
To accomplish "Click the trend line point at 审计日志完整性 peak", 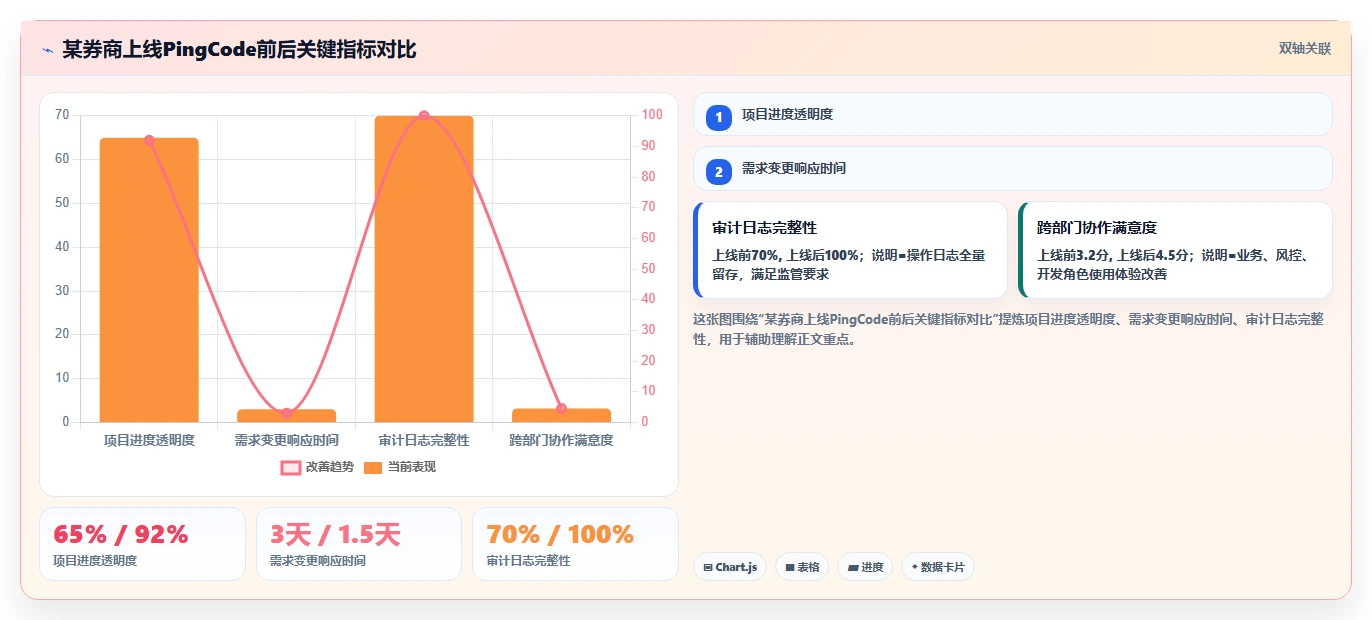I will (x=424, y=116).
